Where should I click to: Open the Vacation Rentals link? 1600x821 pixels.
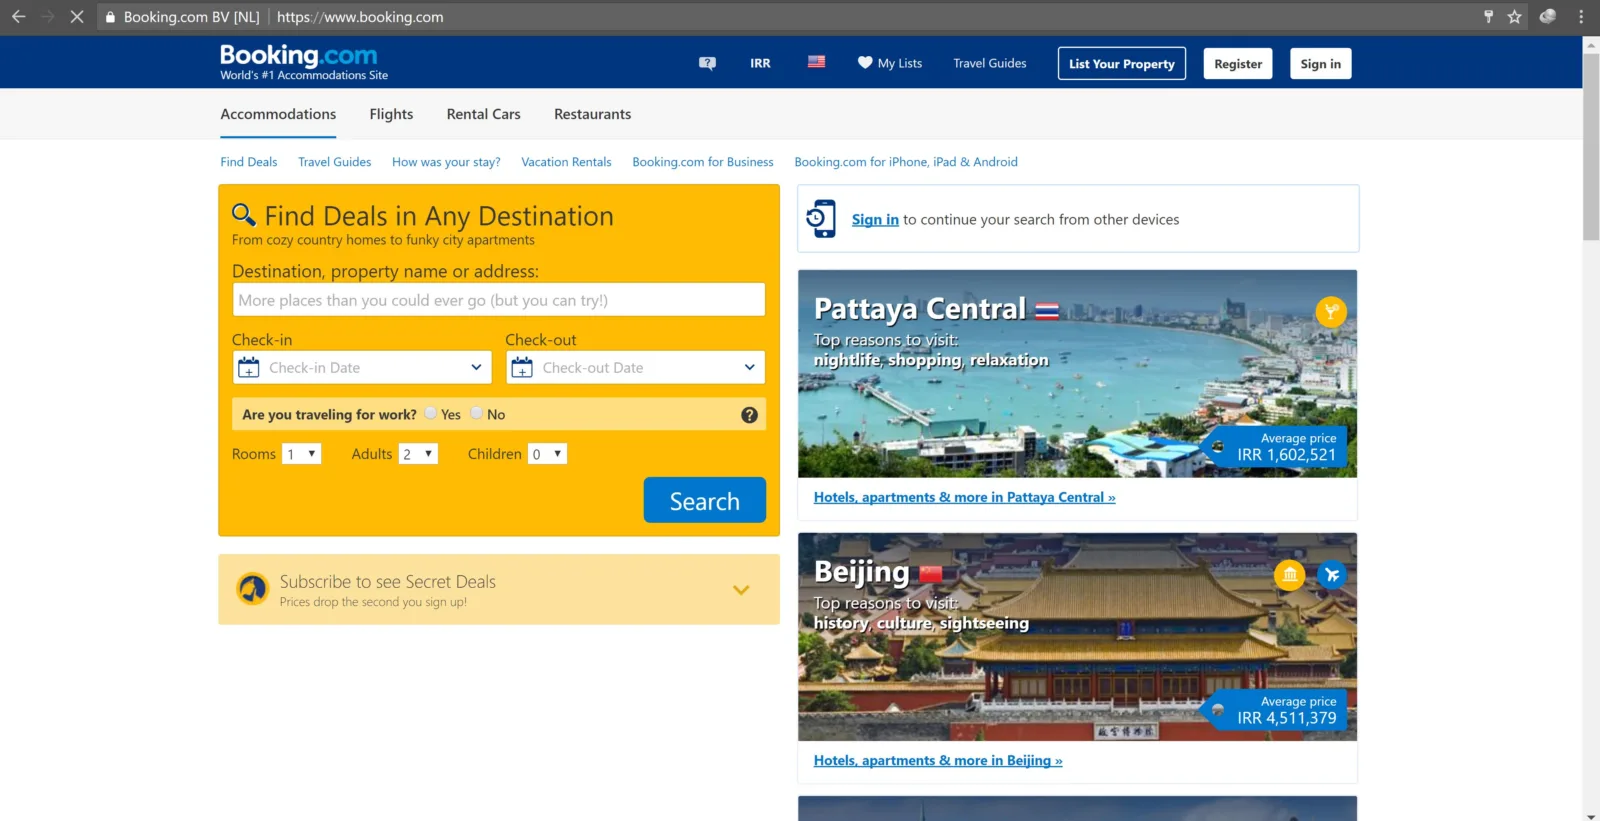566,162
